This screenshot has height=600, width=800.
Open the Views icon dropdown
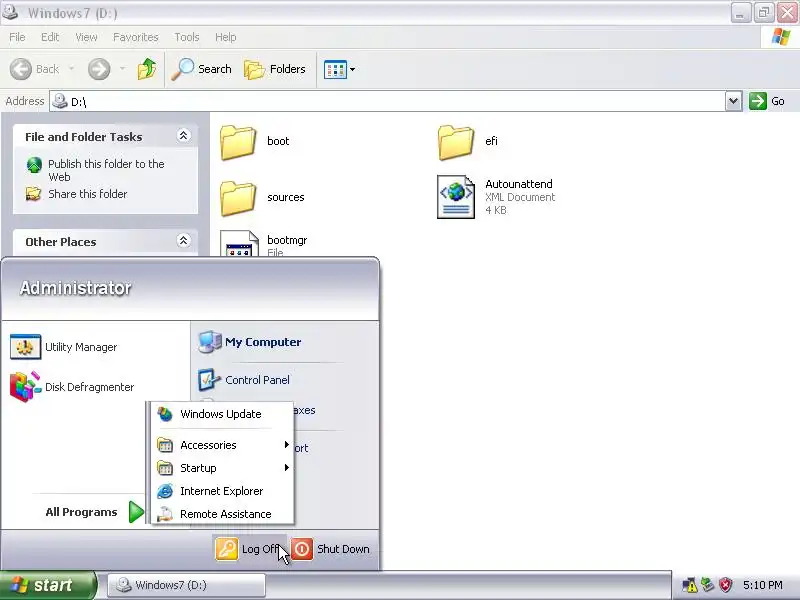click(x=339, y=69)
